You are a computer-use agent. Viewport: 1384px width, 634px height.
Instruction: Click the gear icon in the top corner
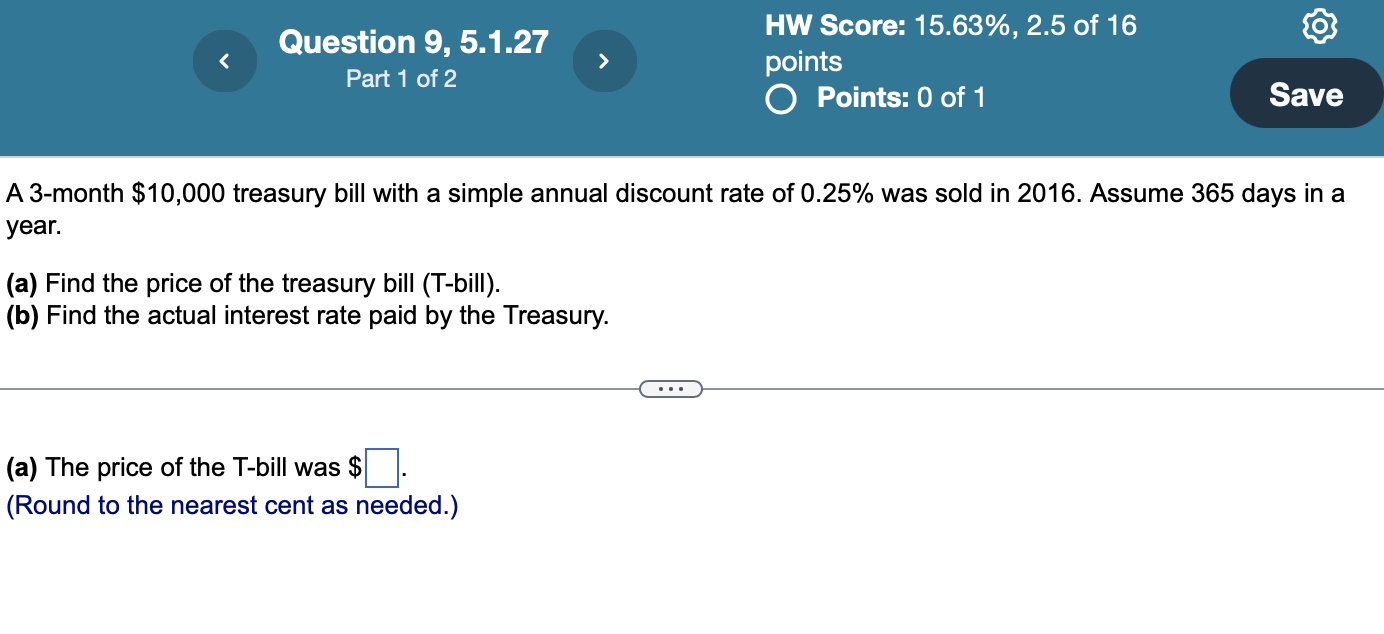[1319, 26]
